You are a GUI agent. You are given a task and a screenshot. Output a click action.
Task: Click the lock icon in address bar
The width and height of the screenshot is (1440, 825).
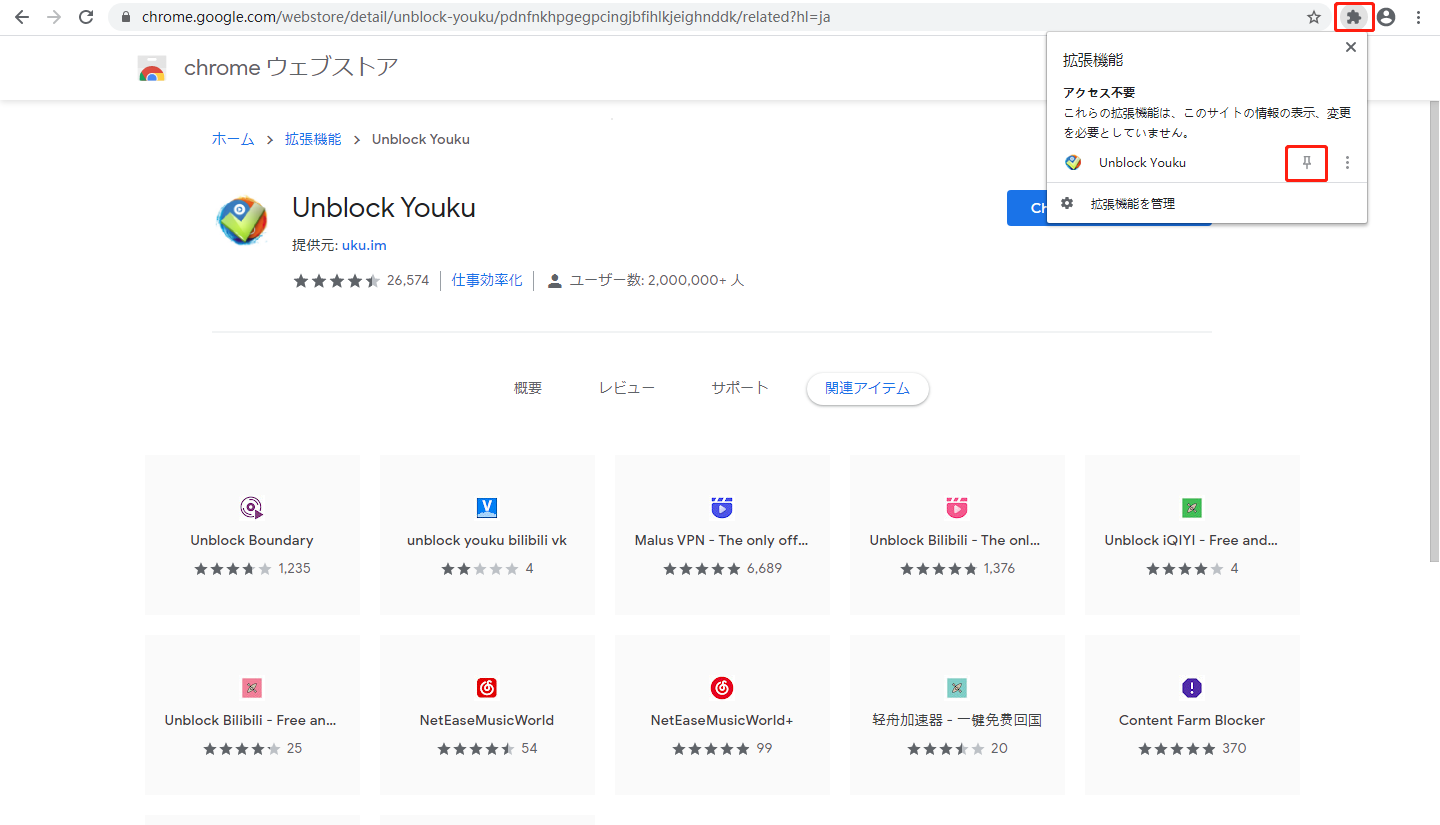click(x=125, y=17)
